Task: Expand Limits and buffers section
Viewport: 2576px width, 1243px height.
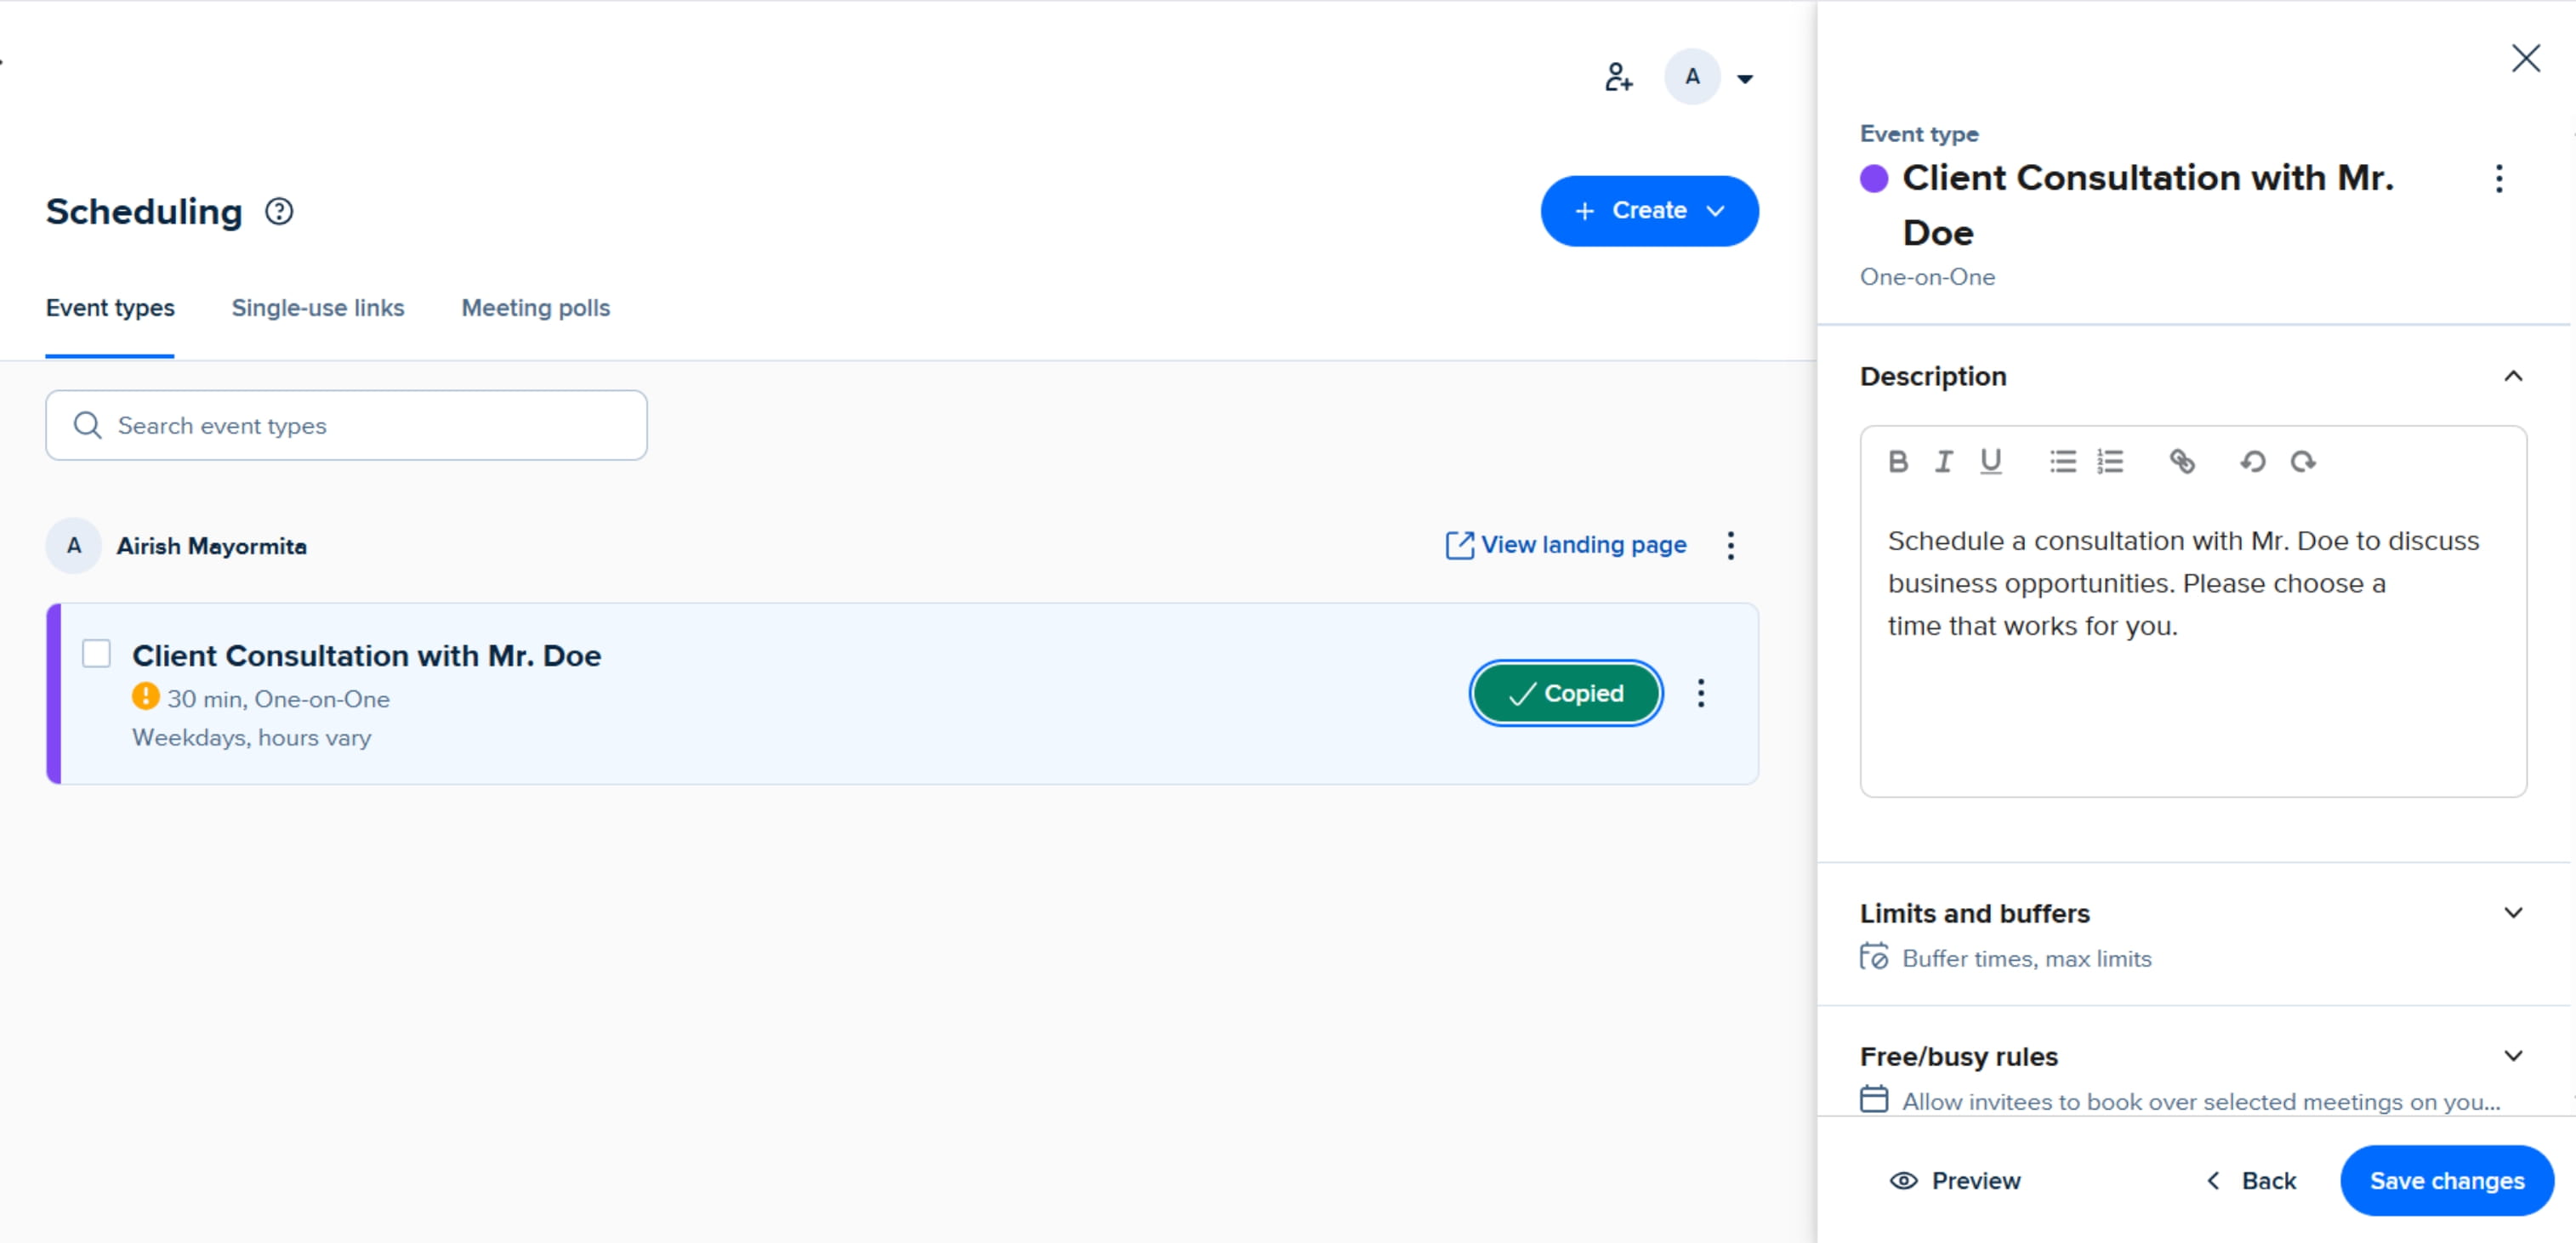Action: point(2512,913)
